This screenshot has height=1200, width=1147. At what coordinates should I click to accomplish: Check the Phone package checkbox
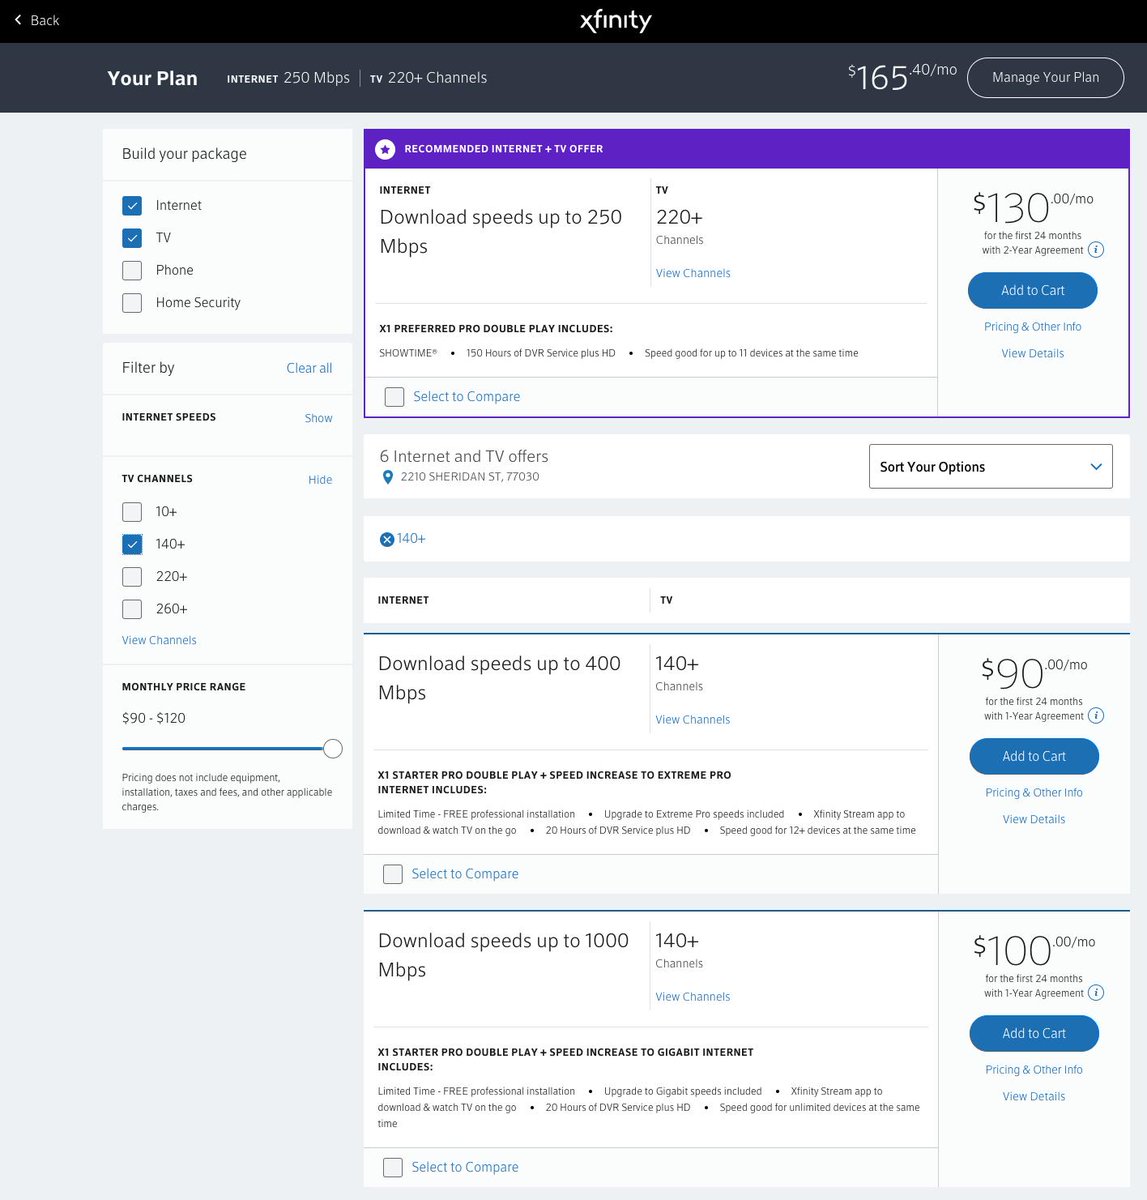(132, 270)
